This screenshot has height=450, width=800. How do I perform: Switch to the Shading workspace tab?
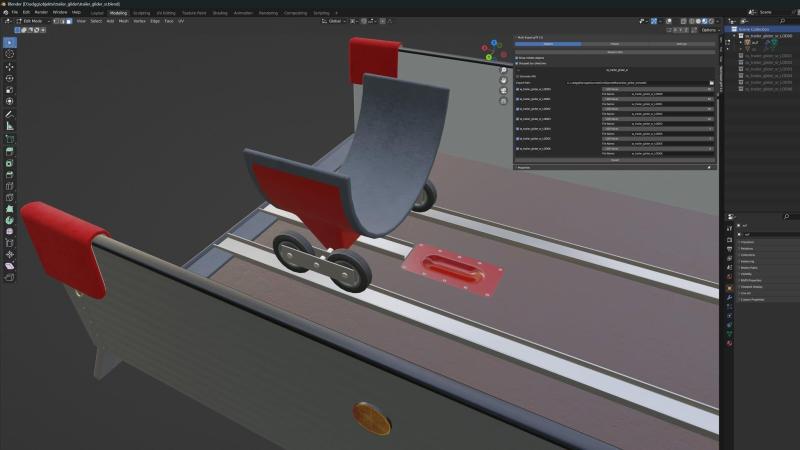tap(220, 13)
